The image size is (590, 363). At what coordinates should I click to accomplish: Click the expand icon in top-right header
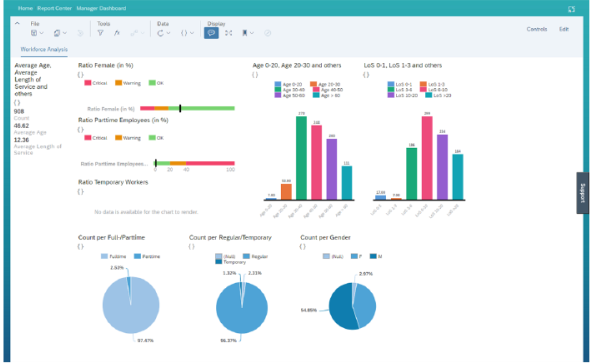pyautogui.click(x=572, y=9)
